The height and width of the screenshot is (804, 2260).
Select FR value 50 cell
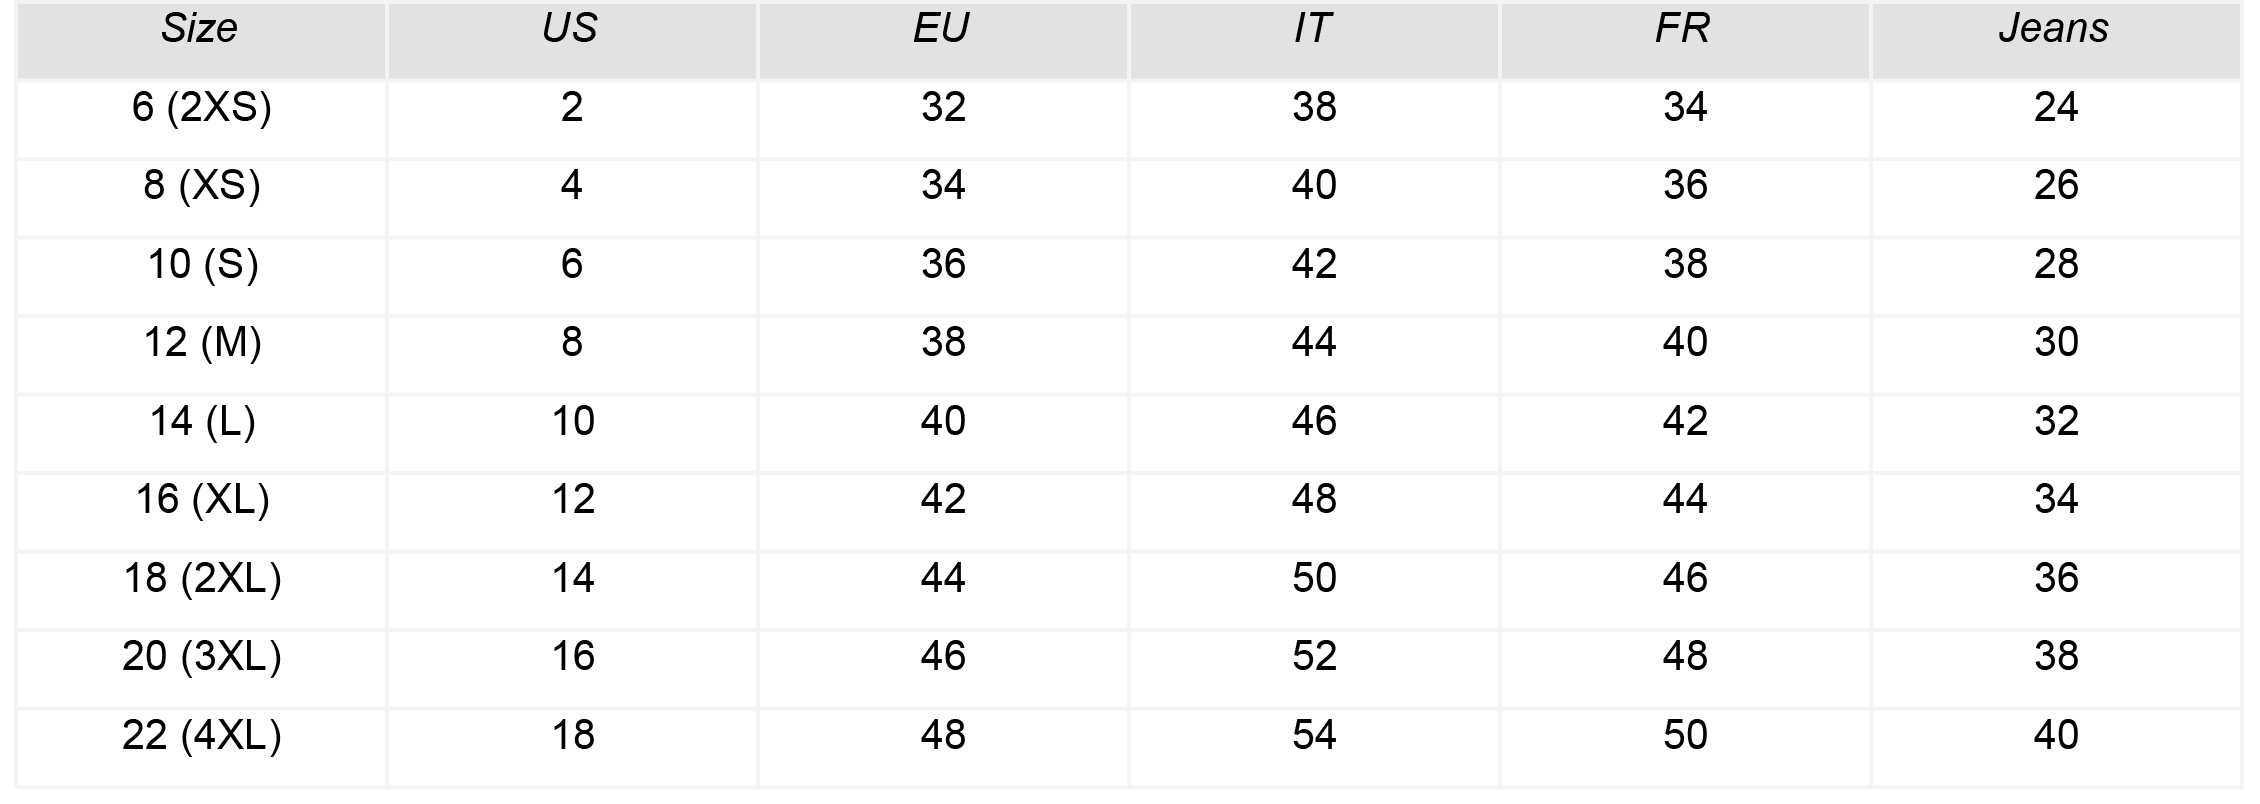(x=1685, y=748)
